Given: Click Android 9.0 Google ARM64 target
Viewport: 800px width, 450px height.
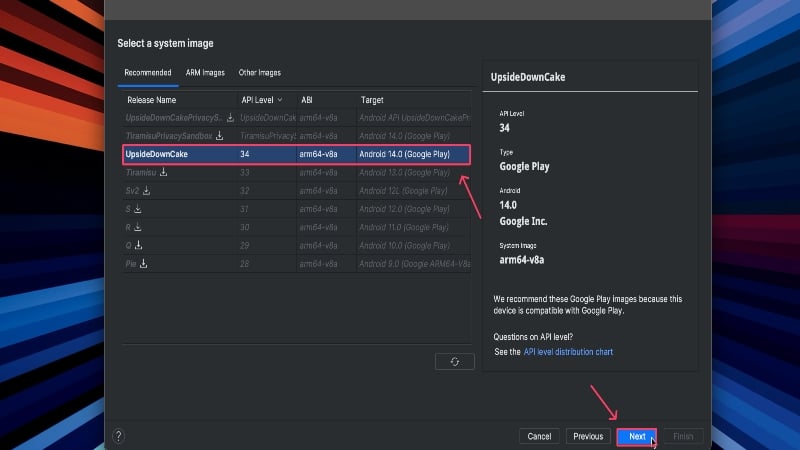Looking at the screenshot, I should [x=414, y=264].
